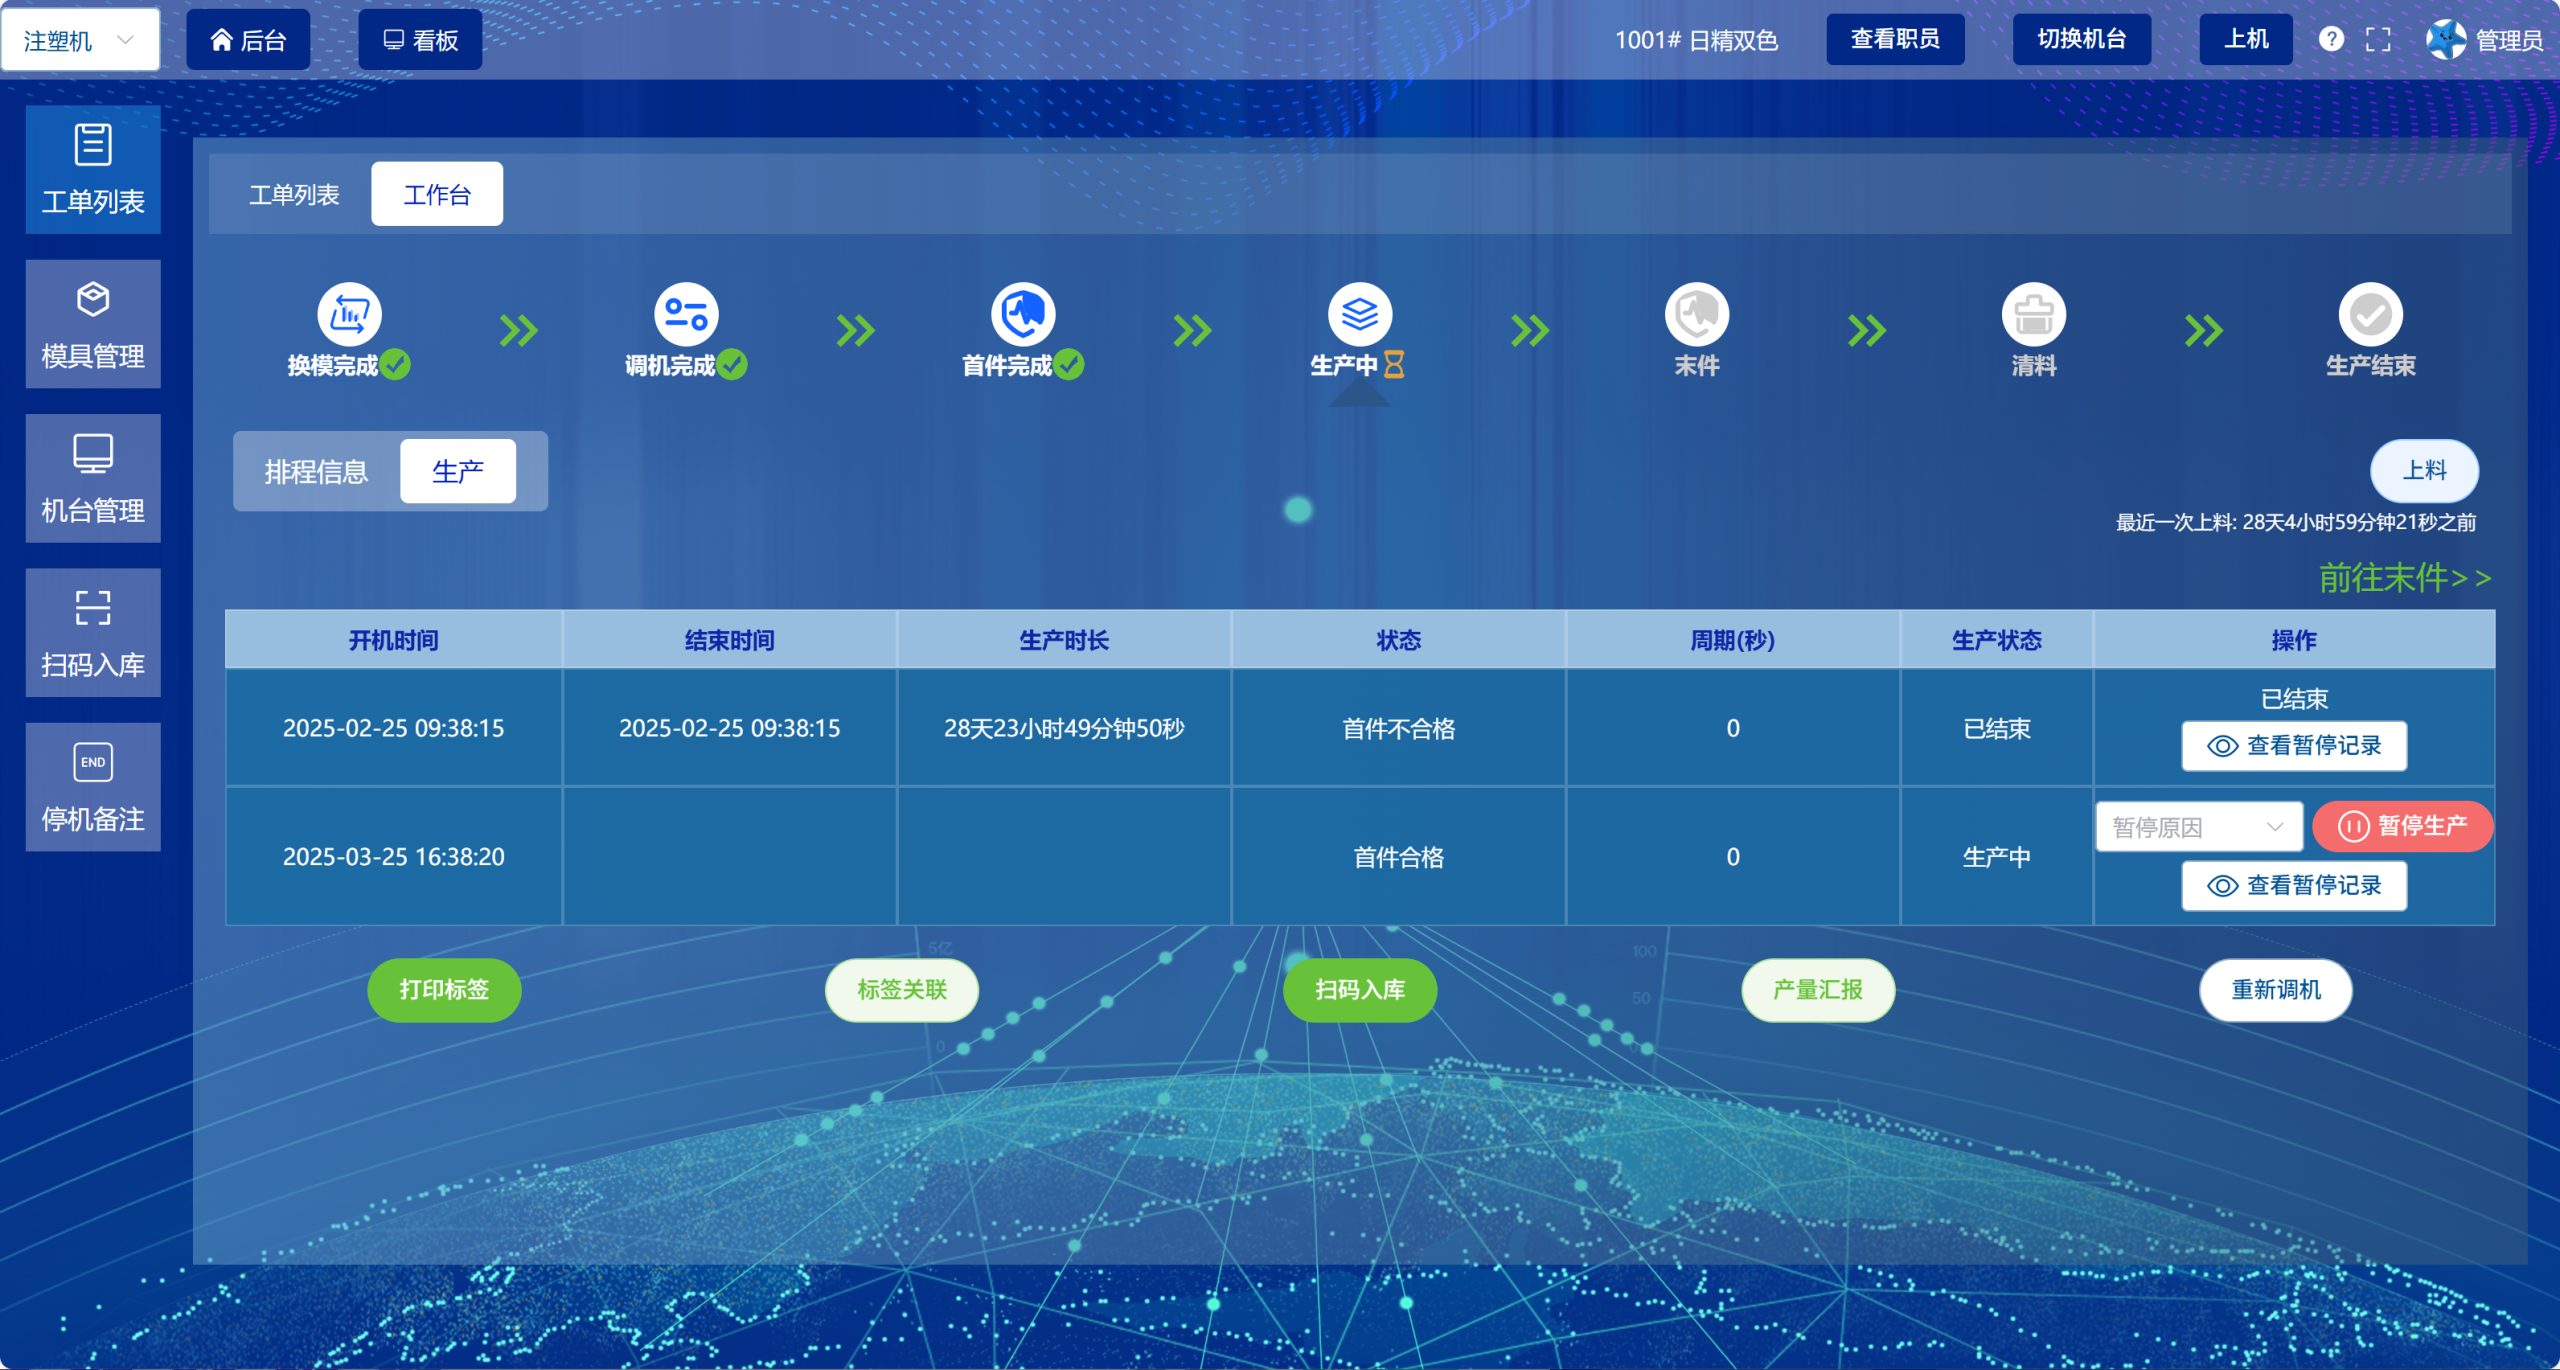The image size is (2560, 1370).
Task: Open 模具管理 in the sidebar
Action: tap(93, 324)
